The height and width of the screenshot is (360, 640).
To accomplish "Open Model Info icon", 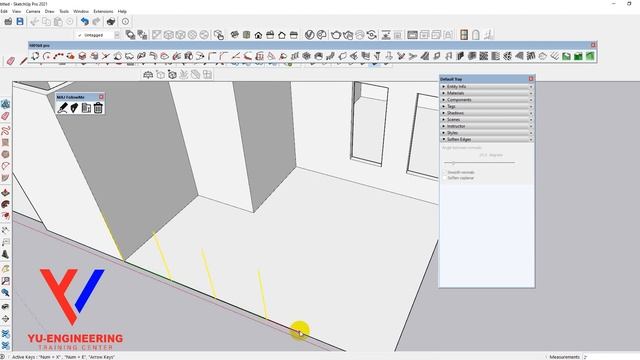I will (x=125, y=21).
